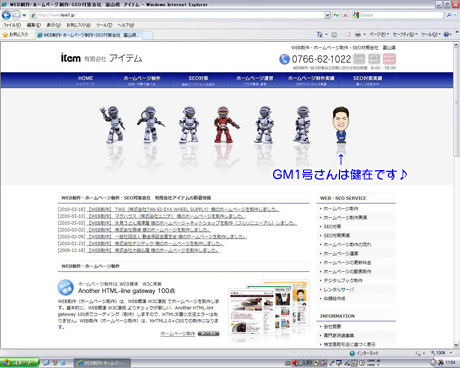The image size is (460, 368).
Task: Open ホームページ制作実績 in blue navigation bar
Action: [x=311, y=80]
